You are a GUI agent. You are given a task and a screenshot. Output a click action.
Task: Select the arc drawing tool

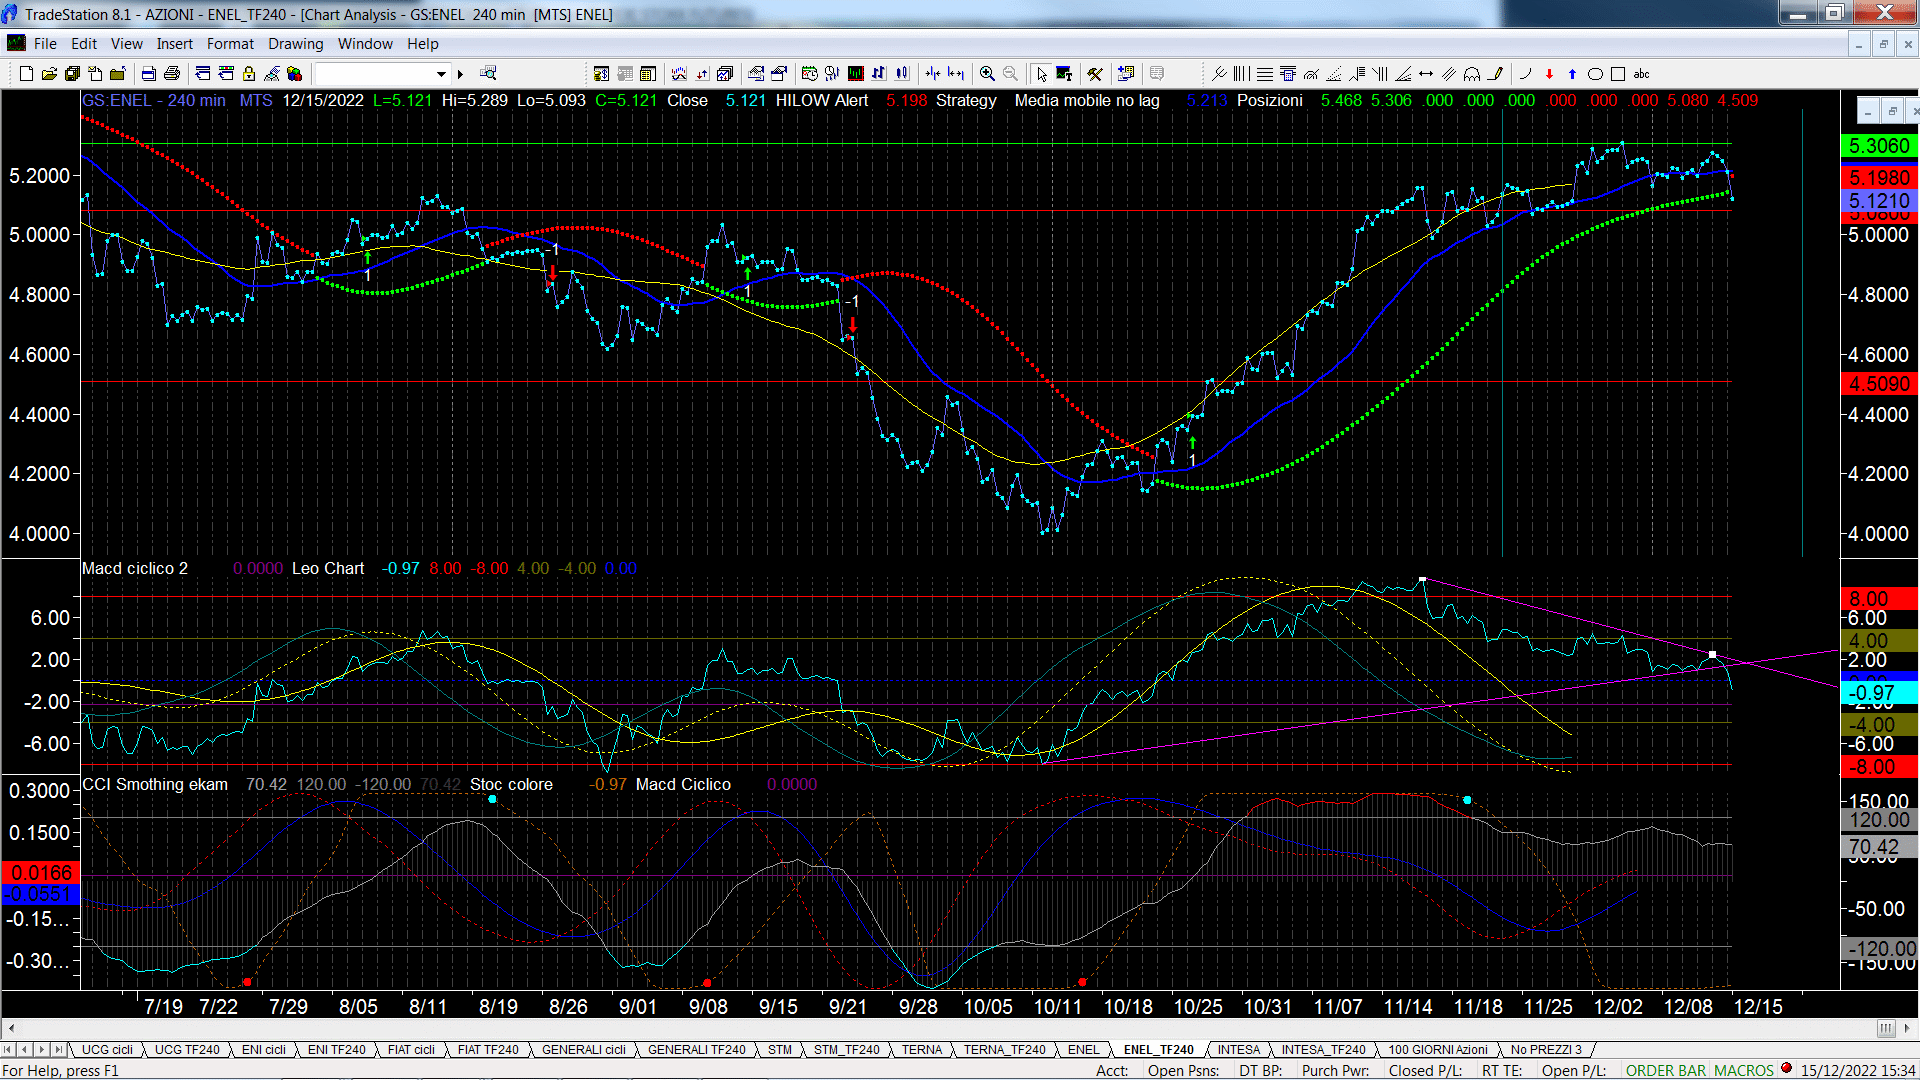click(1525, 74)
